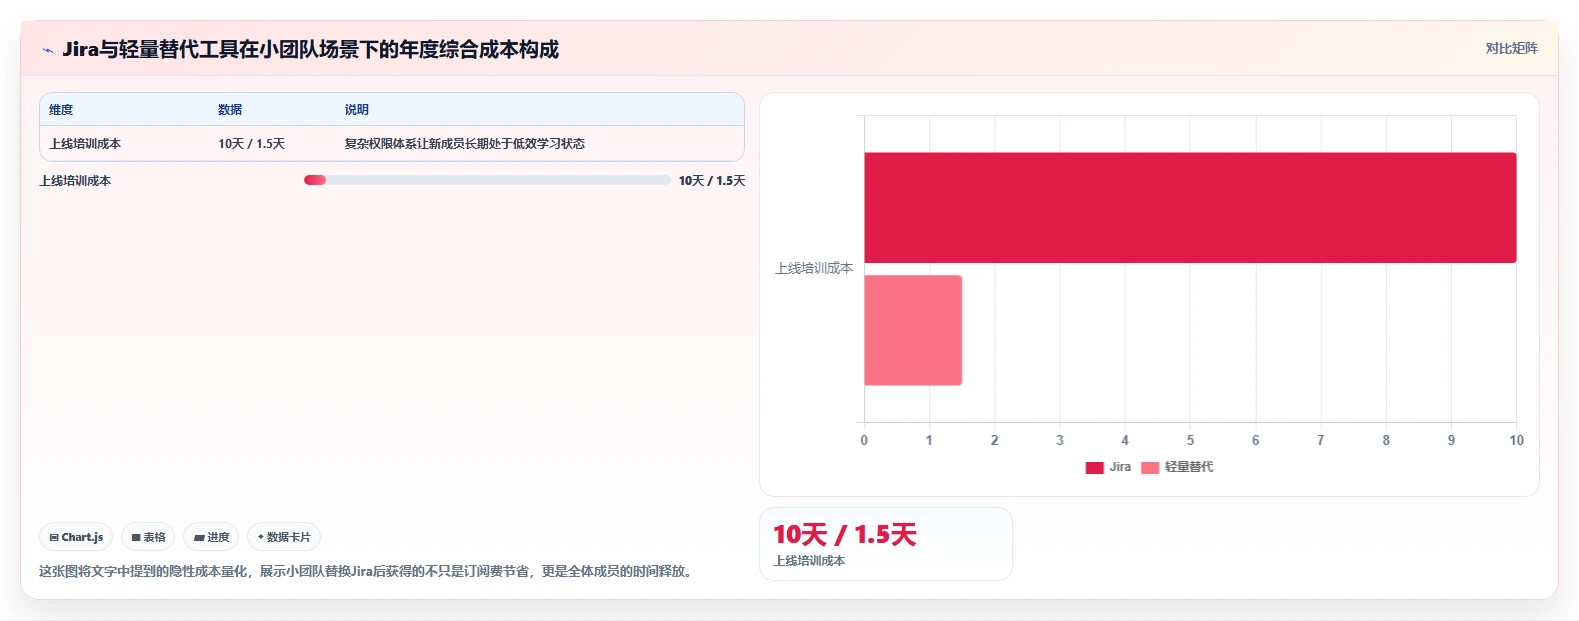Click the 上线培训成本 progress row label

75,181
